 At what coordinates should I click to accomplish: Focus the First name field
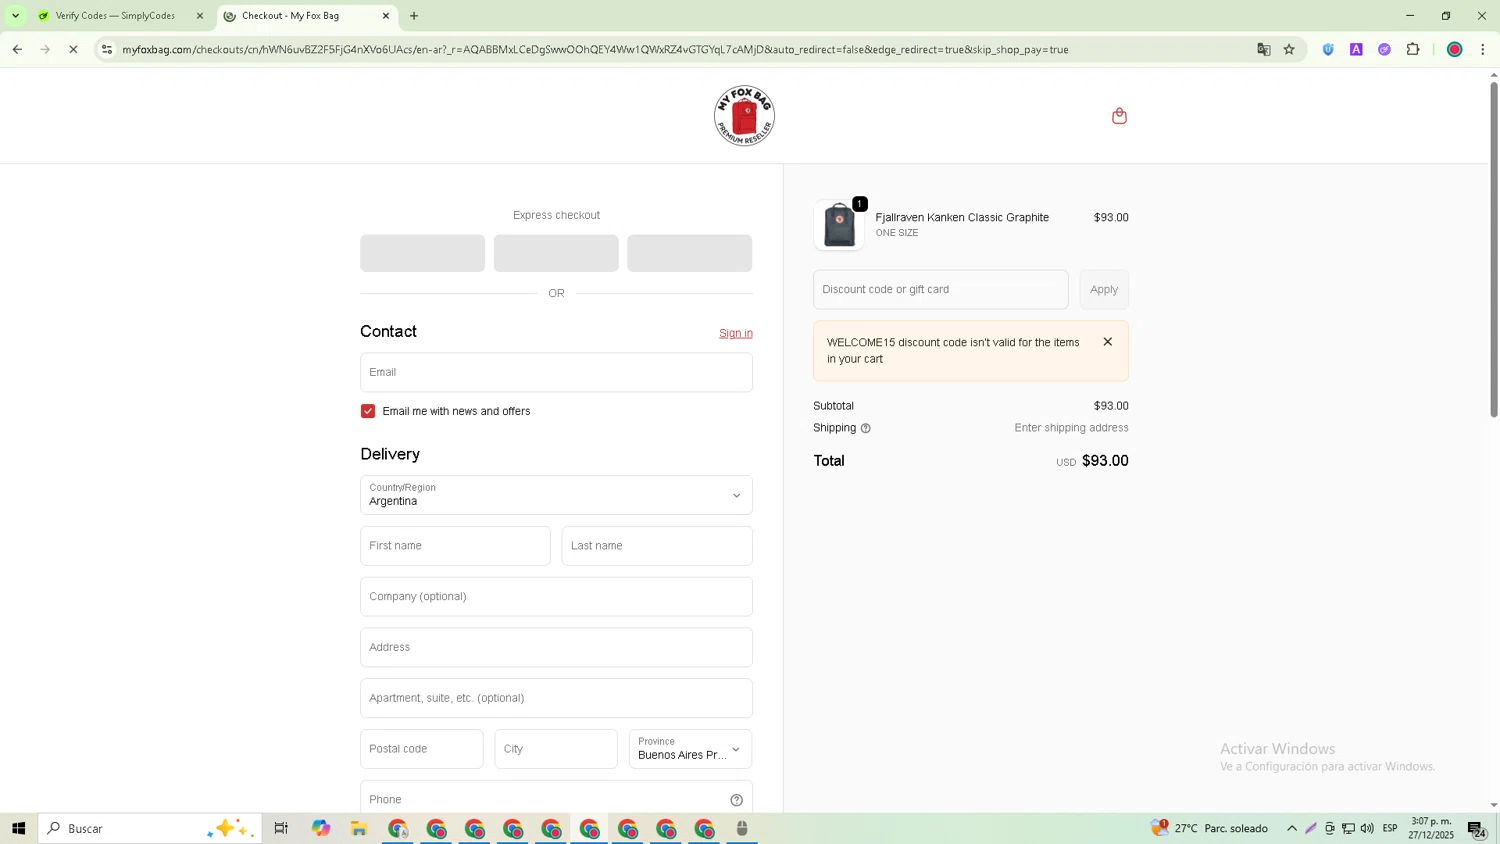[x=455, y=546]
